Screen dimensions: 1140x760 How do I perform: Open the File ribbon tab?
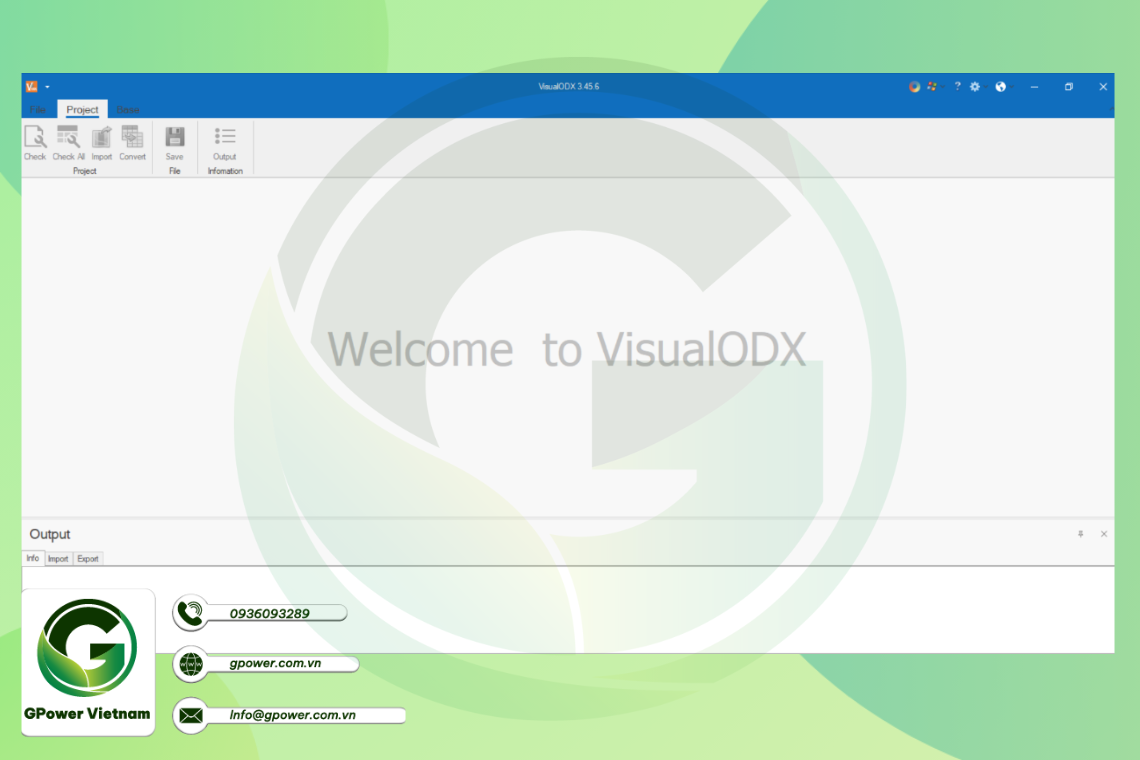[38, 110]
